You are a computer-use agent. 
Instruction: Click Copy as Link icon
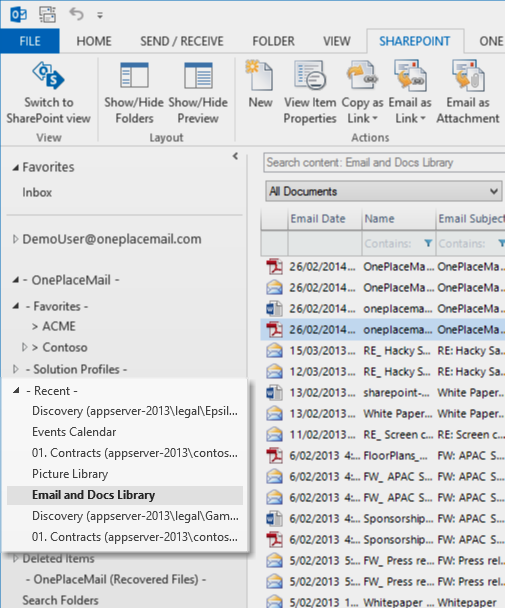(x=362, y=75)
